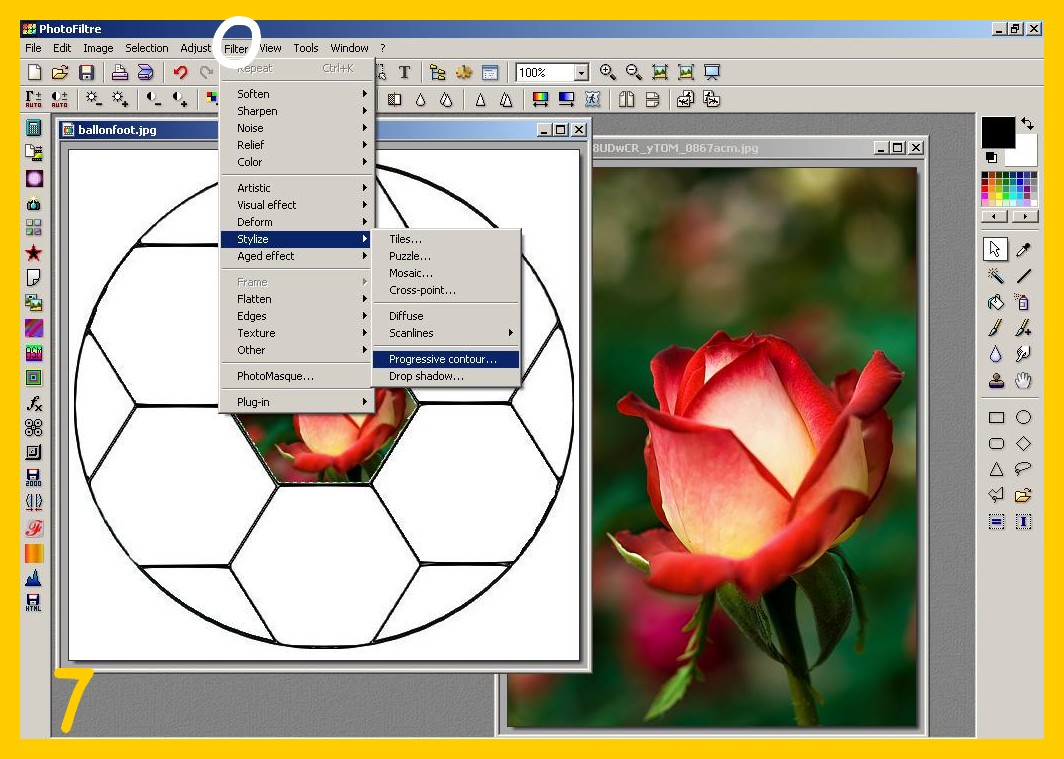Choose Progressive contour from Stylize submenu

coord(442,359)
